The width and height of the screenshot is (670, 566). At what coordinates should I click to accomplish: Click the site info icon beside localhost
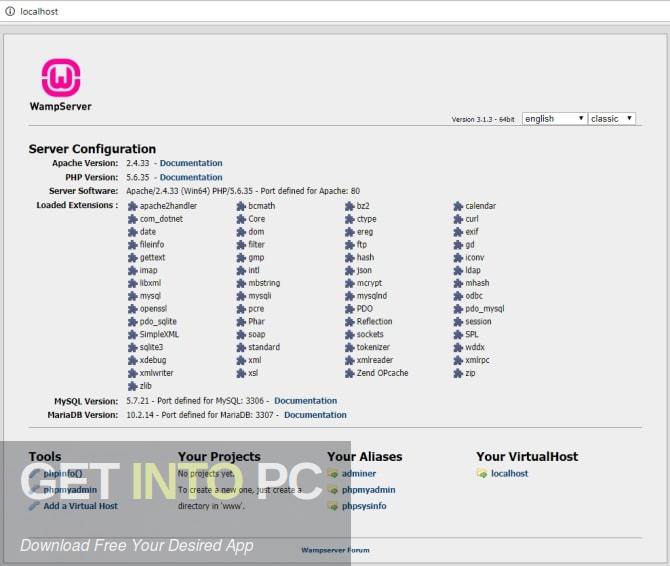point(10,12)
